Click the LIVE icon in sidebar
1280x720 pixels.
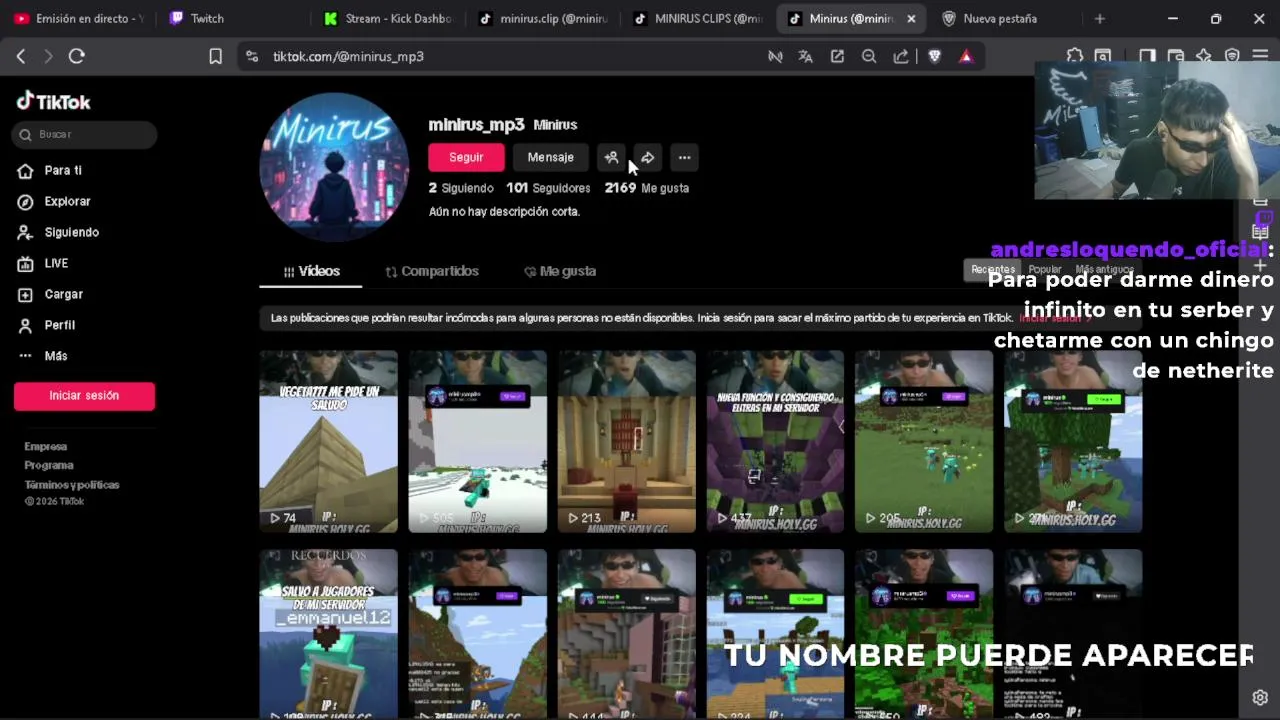(25, 264)
